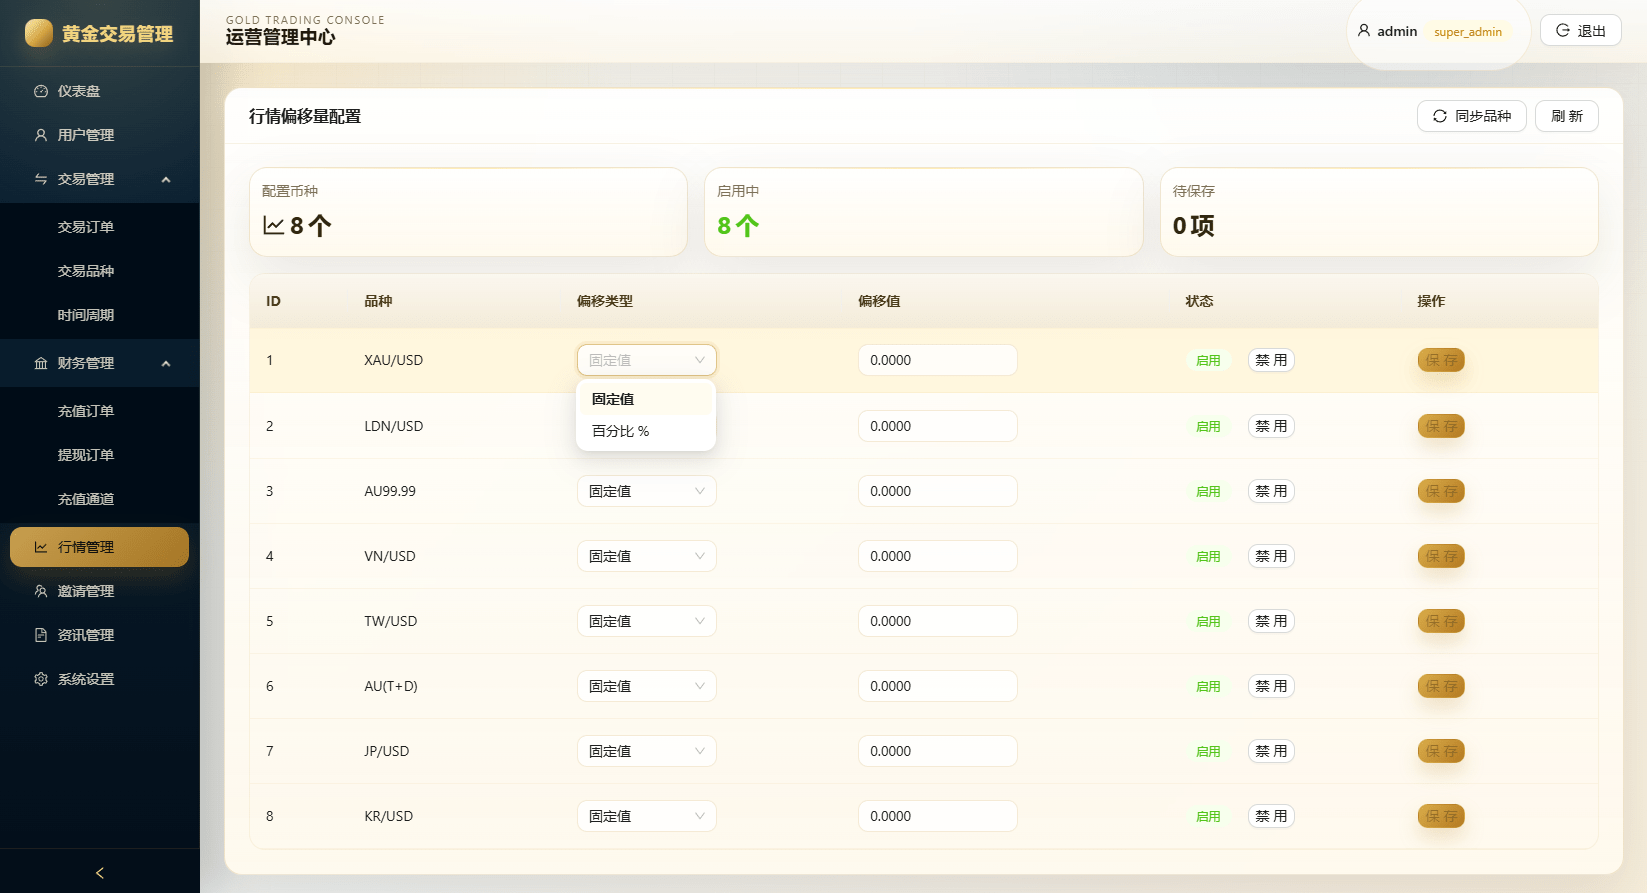The height and width of the screenshot is (893, 1647).
Task: Click 偏移值 input field for XAU/USD
Action: coord(938,360)
